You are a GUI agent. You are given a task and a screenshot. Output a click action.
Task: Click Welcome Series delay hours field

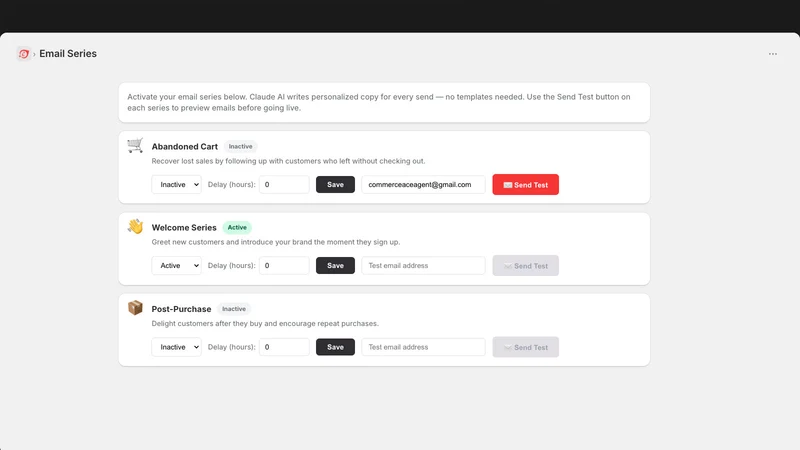284,265
